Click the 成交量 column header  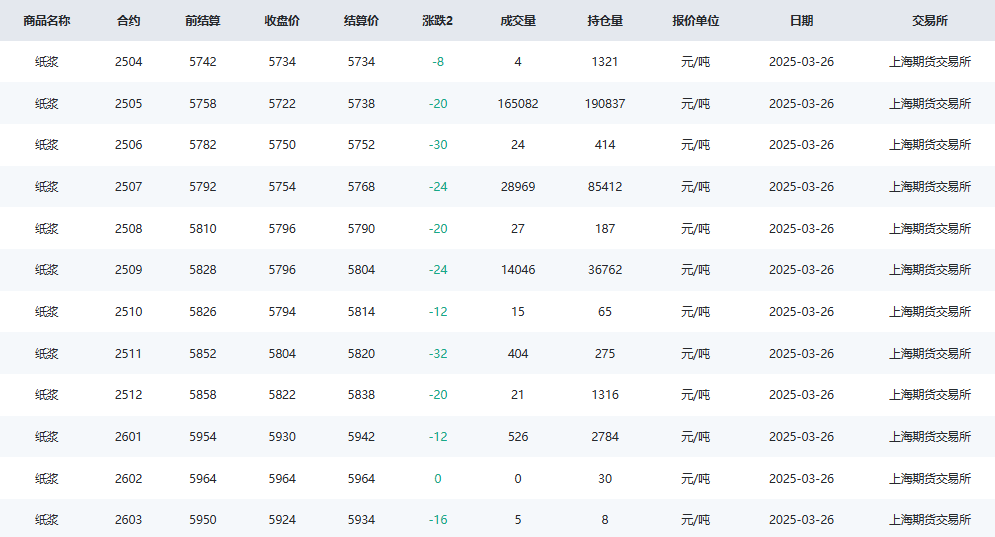[518, 21]
